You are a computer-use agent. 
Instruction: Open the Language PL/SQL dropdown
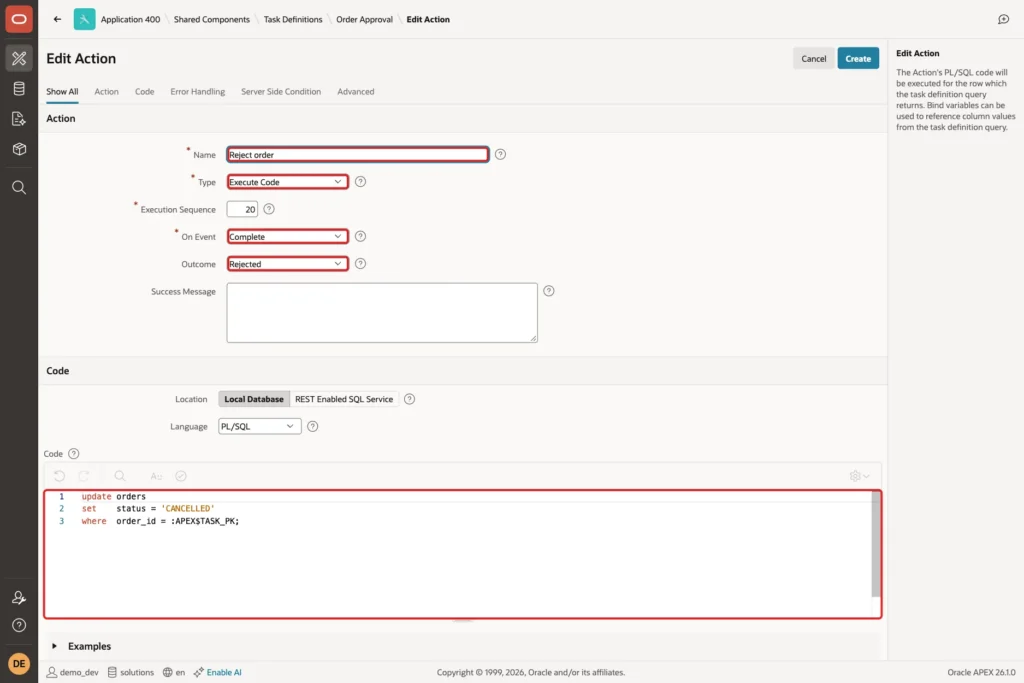pos(259,426)
